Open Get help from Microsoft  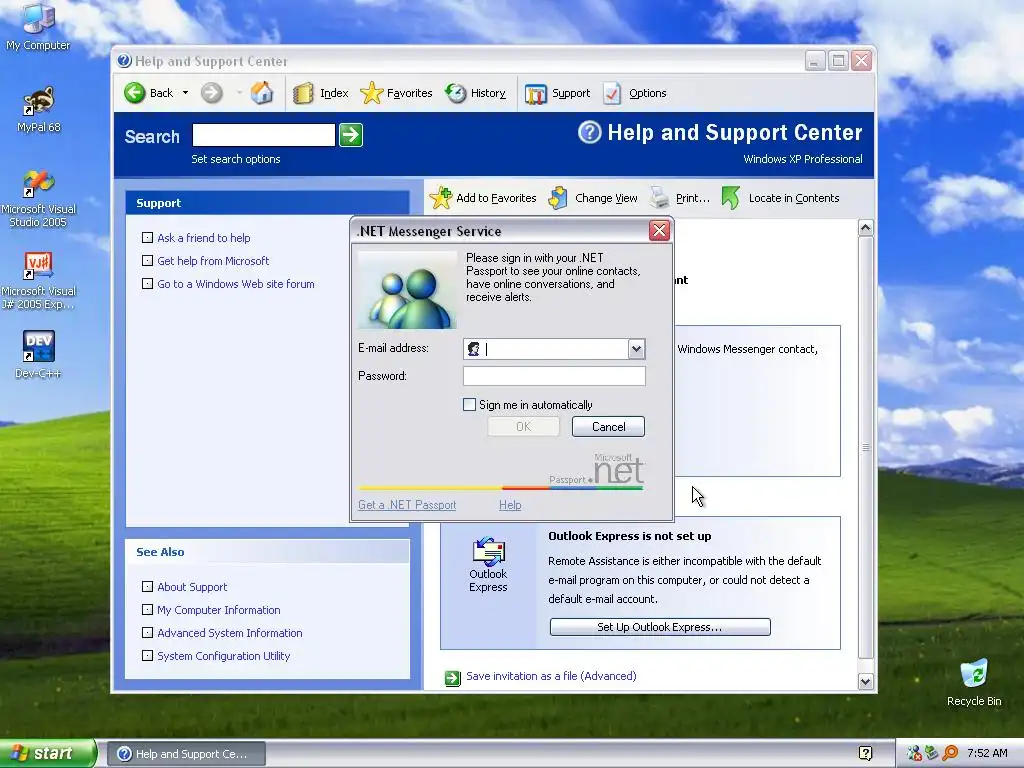tap(213, 261)
